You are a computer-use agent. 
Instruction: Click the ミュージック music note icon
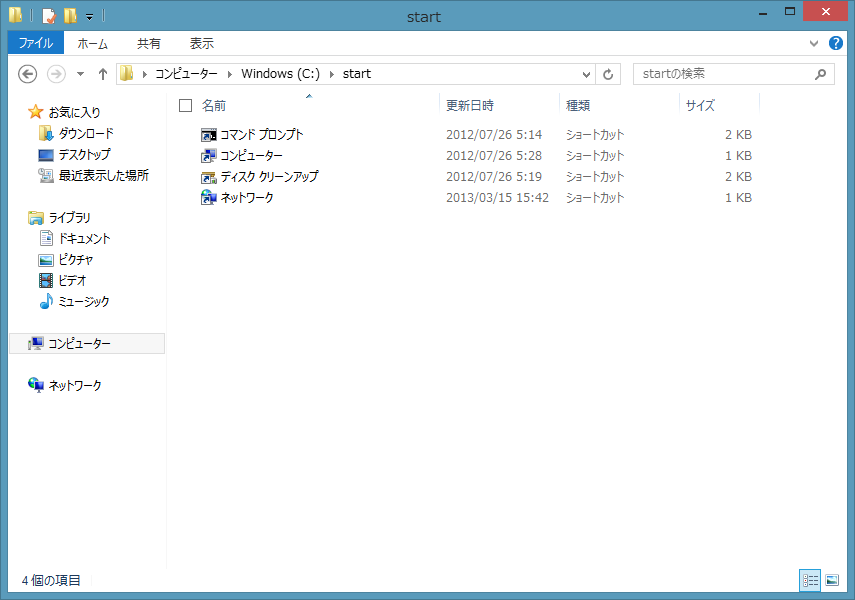[x=46, y=301]
